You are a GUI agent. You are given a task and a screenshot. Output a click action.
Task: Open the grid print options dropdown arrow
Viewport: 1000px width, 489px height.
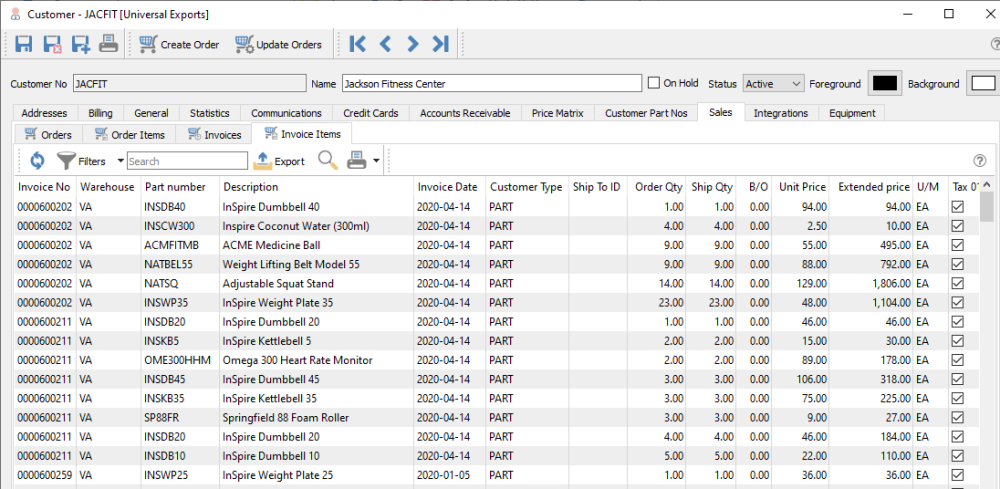376,160
